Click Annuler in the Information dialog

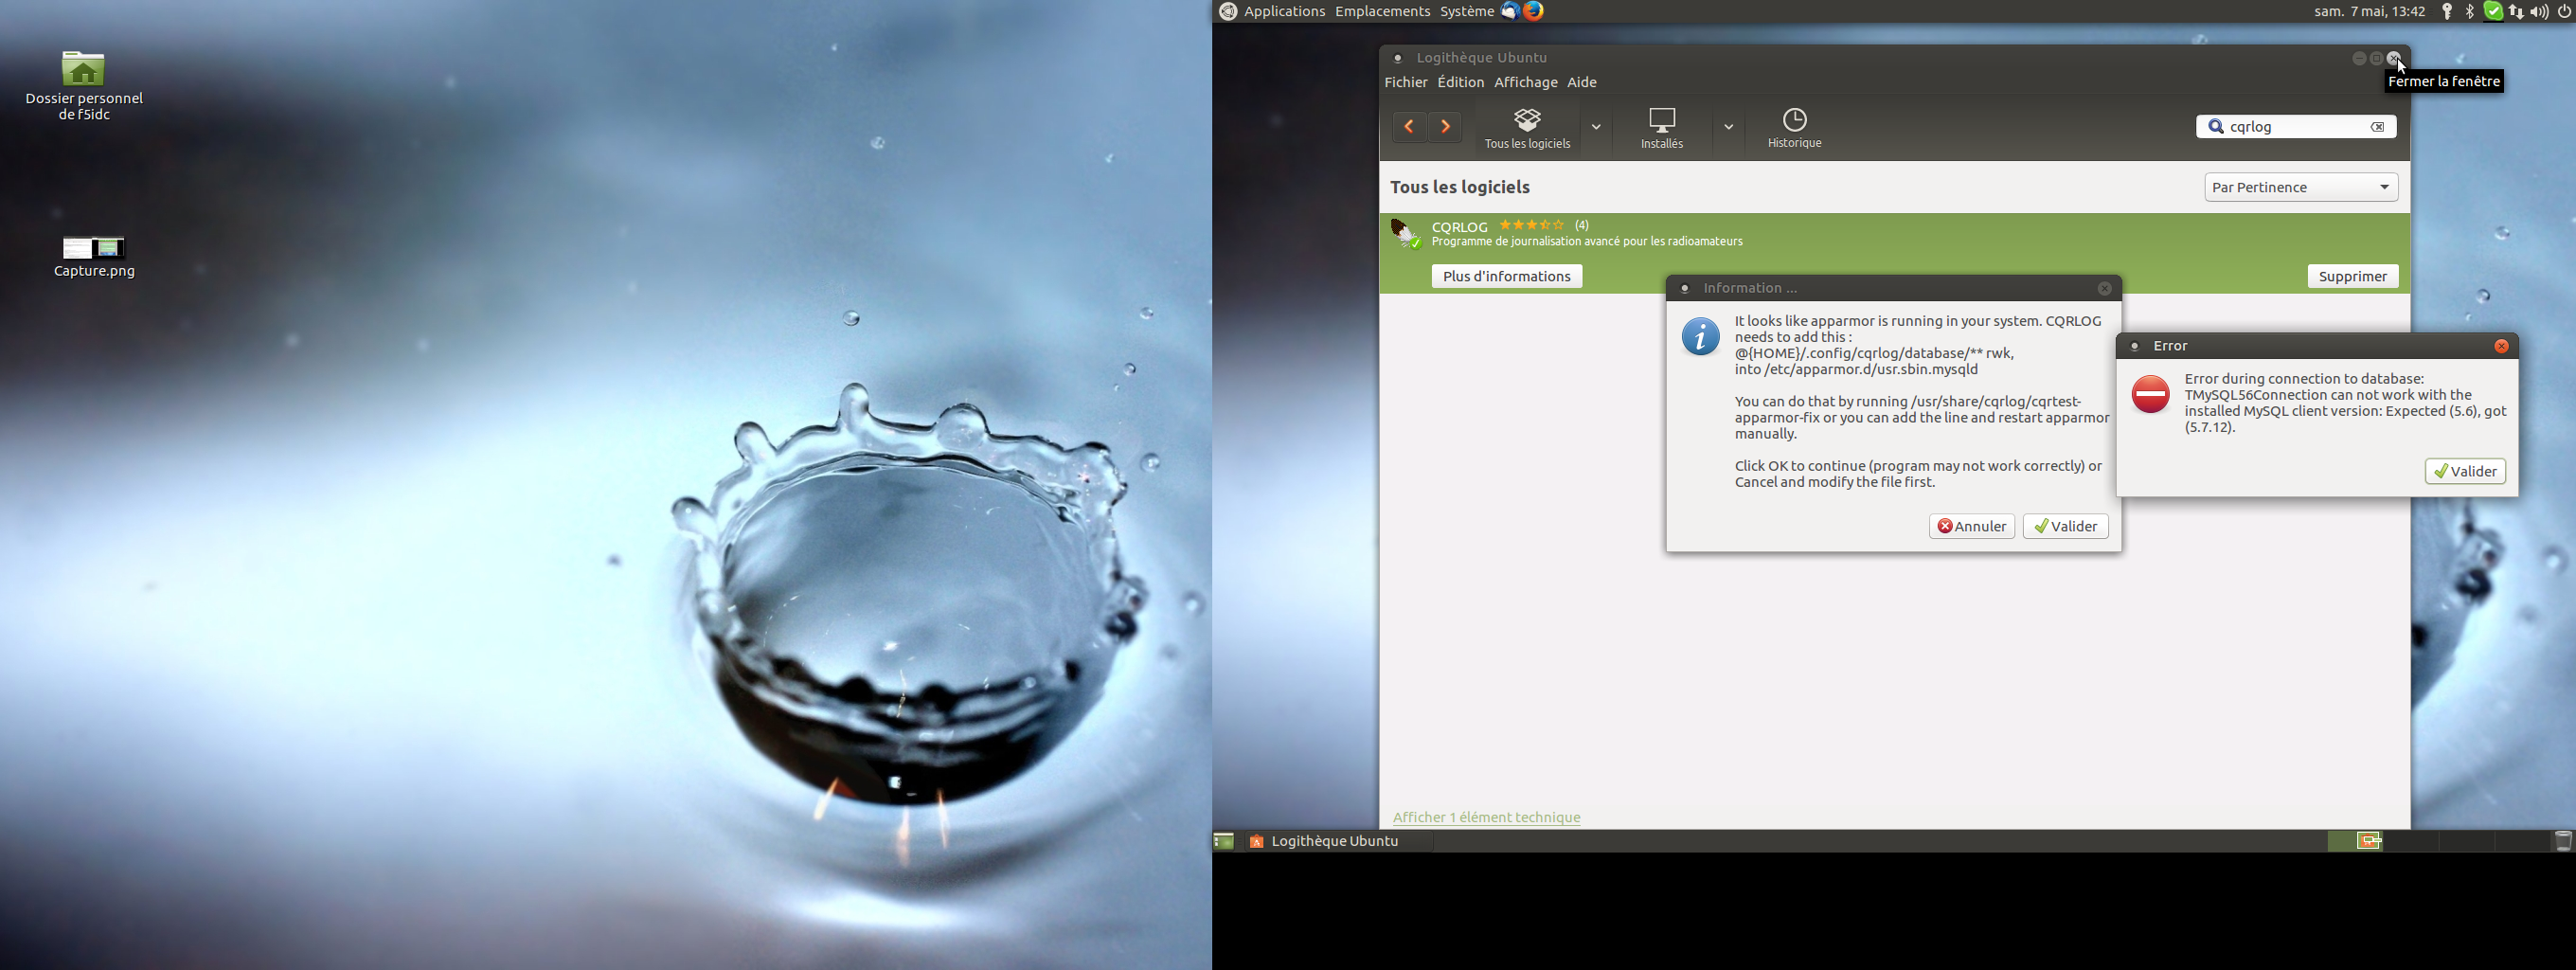point(1971,526)
